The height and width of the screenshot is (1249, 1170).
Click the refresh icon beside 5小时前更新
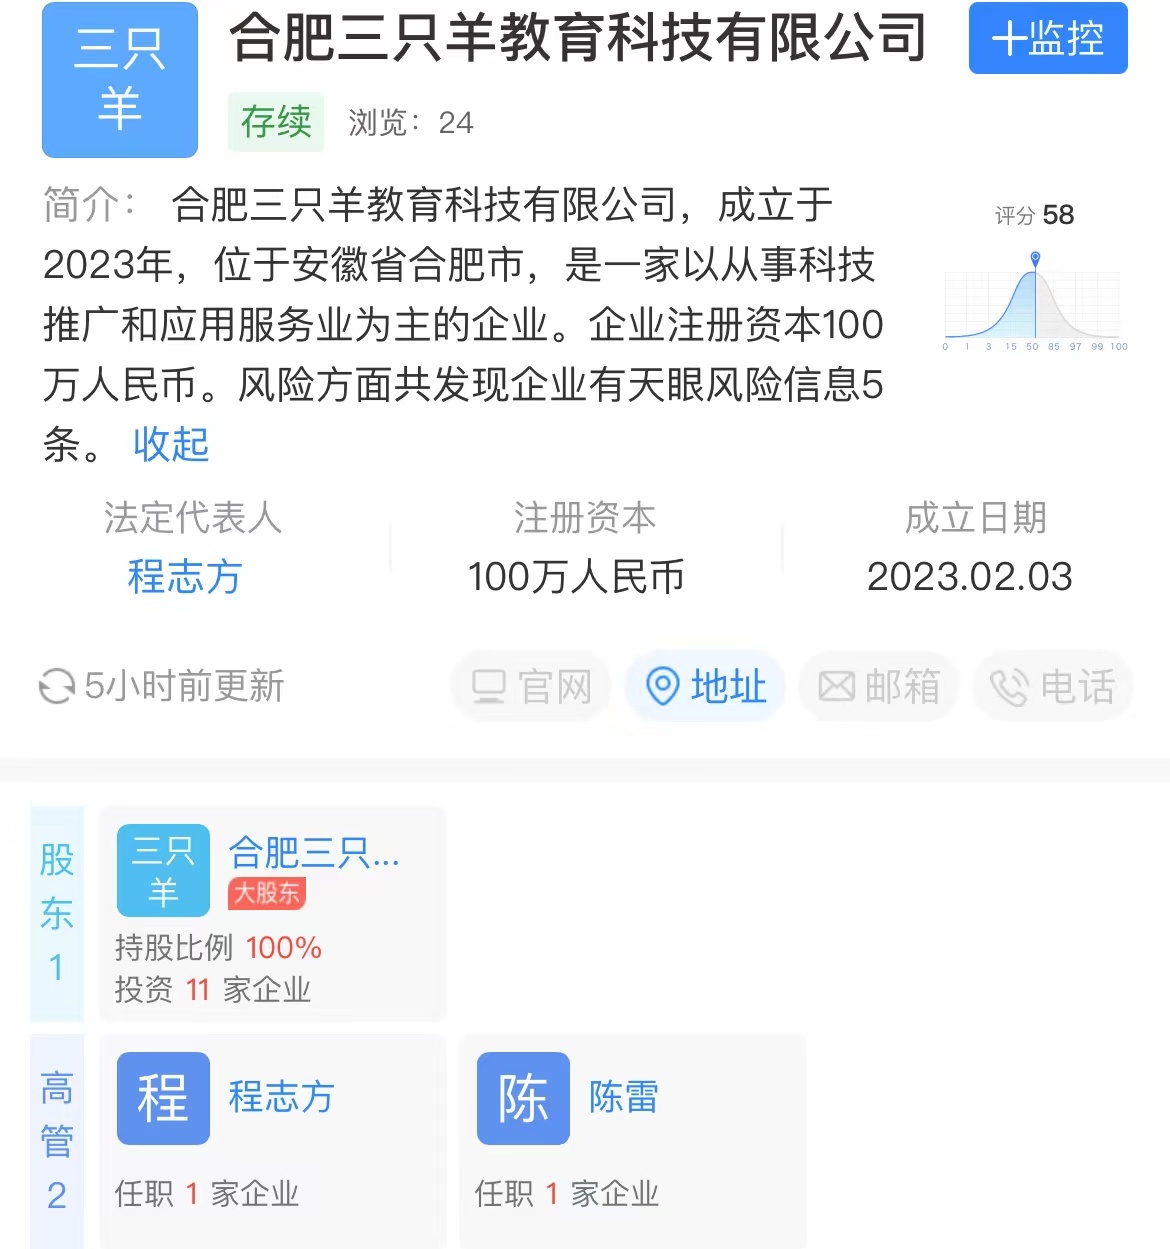(x=56, y=687)
